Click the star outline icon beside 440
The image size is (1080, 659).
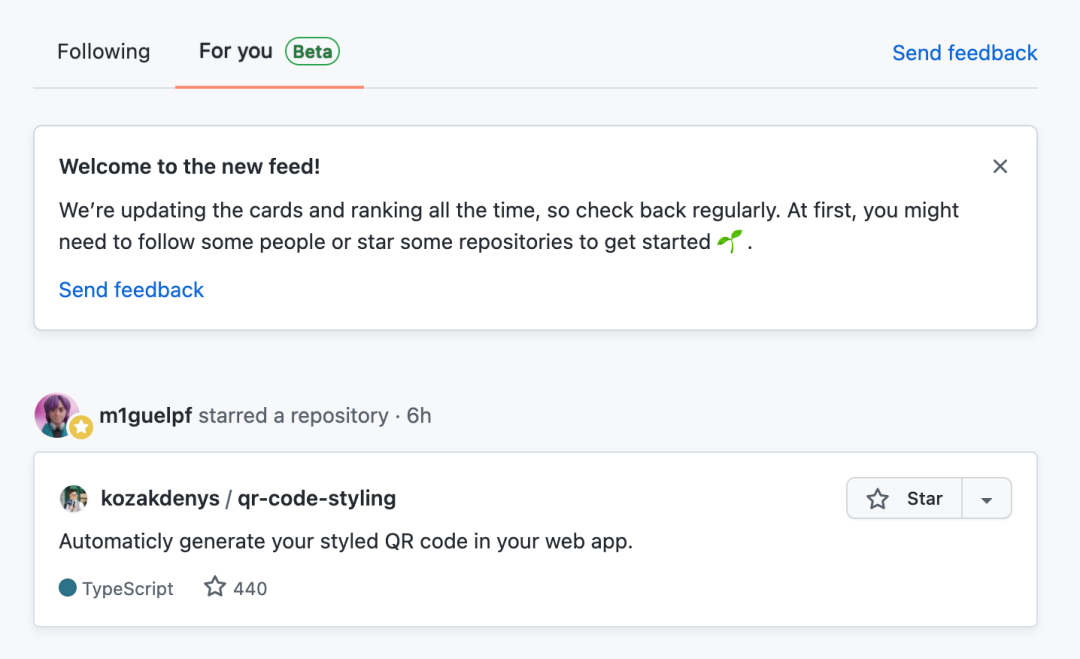point(215,587)
